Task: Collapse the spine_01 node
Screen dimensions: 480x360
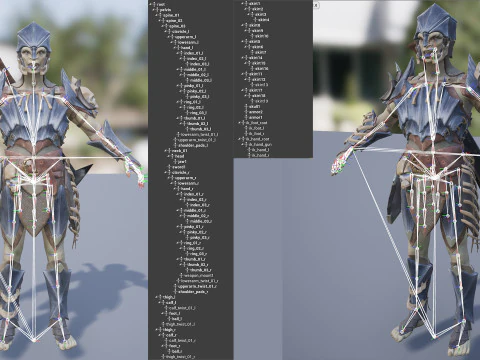Action: [157, 15]
